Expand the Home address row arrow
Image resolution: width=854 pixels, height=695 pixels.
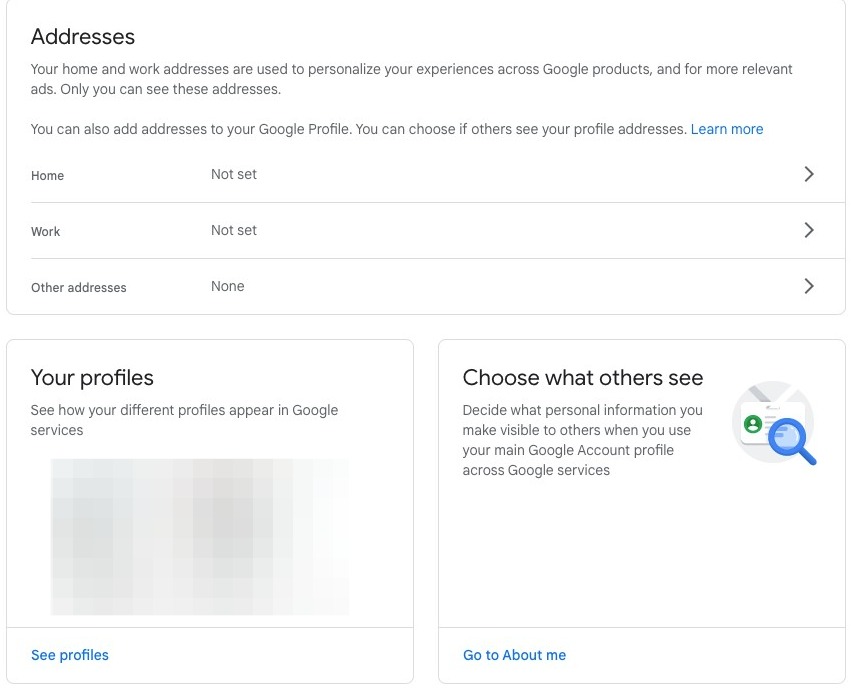pos(809,174)
